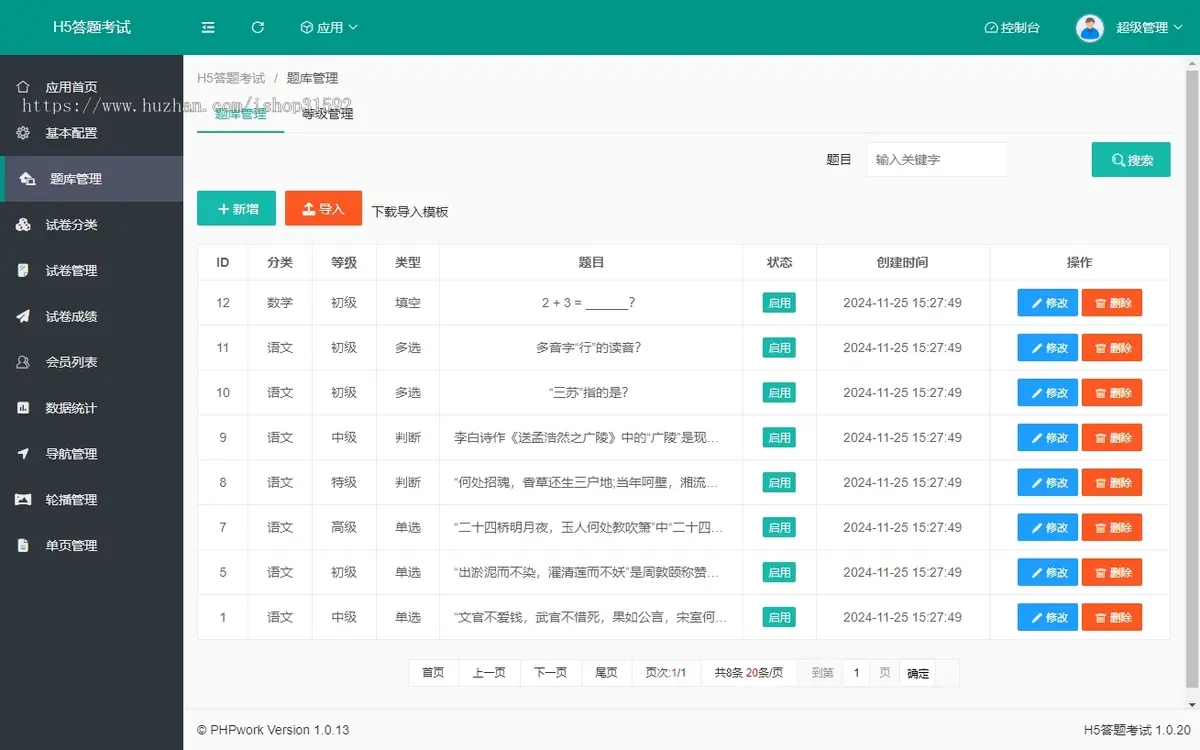The height and width of the screenshot is (750, 1200).
Task: Click 尾页 pagination button
Action: pos(606,673)
